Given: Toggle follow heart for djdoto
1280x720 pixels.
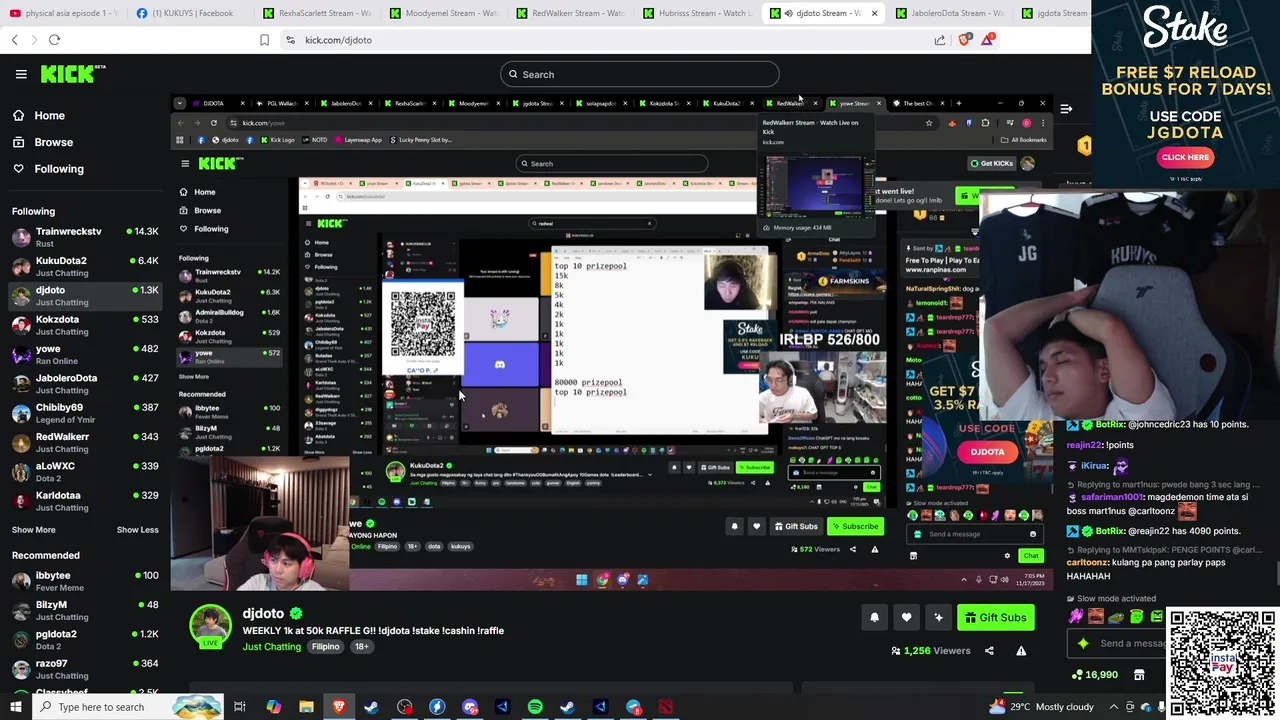Looking at the screenshot, I should [906, 617].
